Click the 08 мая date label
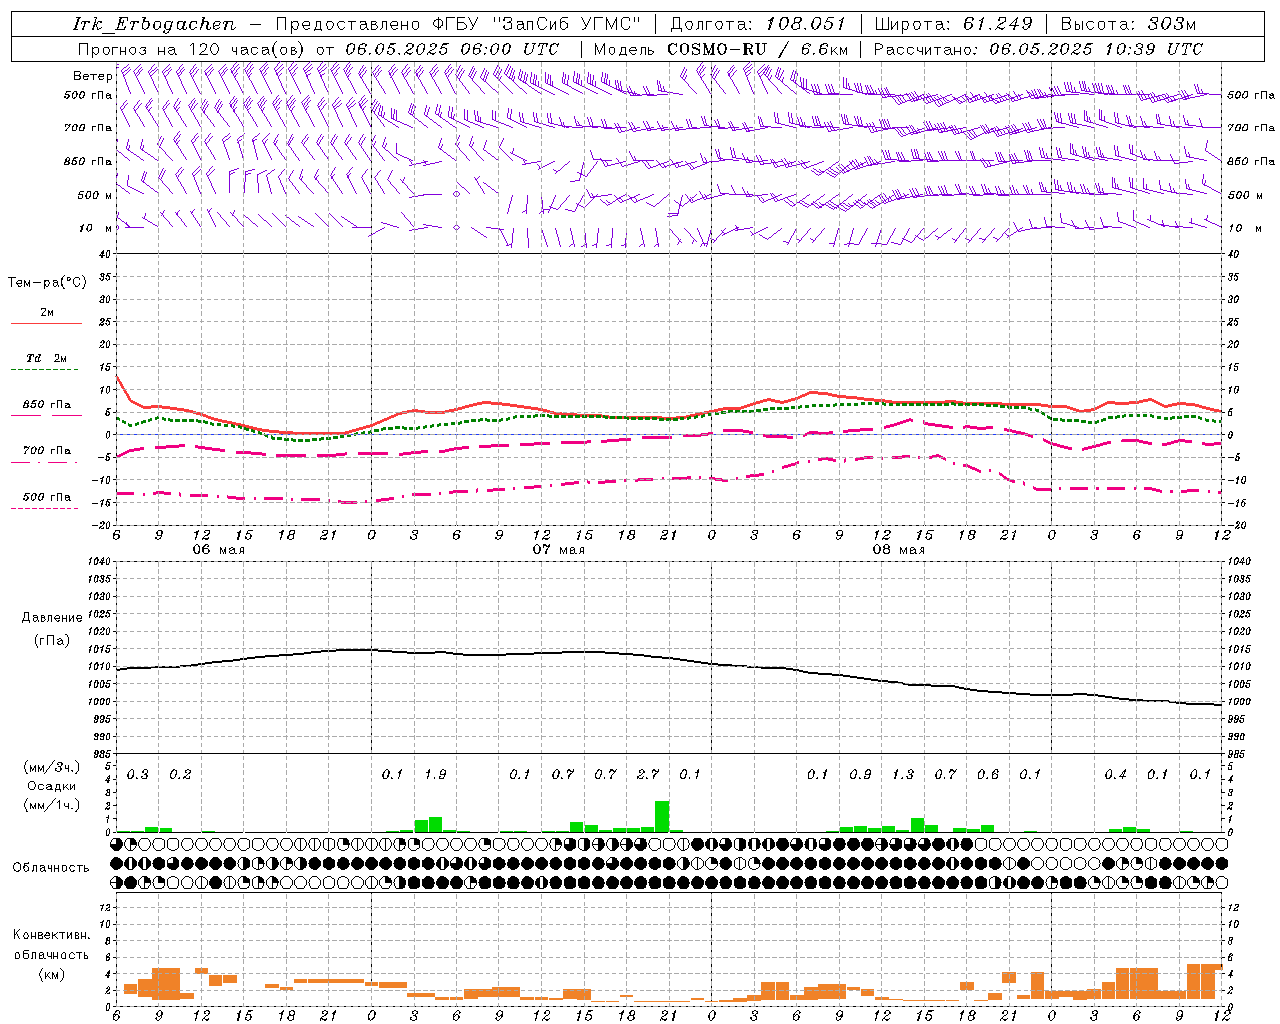This screenshot has width=1280, height=1024. click(898, 550)
